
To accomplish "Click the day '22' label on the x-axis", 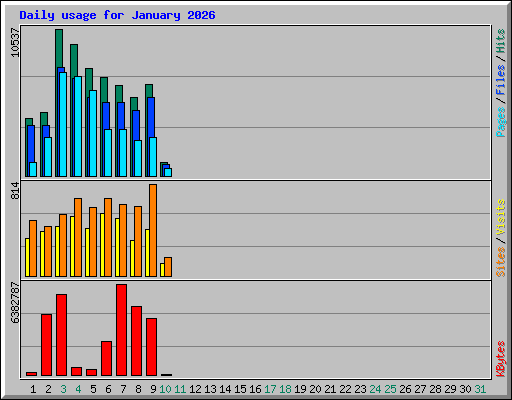I will coord(345,389).
